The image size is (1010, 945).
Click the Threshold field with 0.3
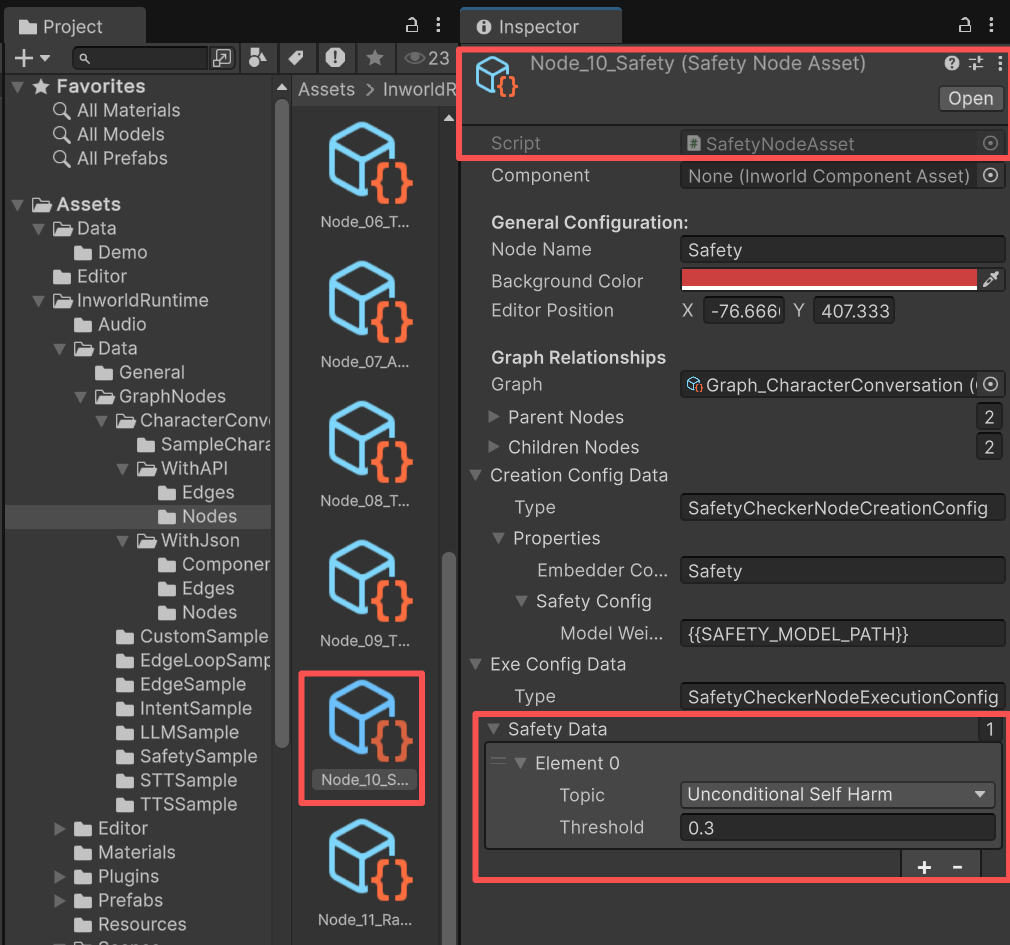837,828
